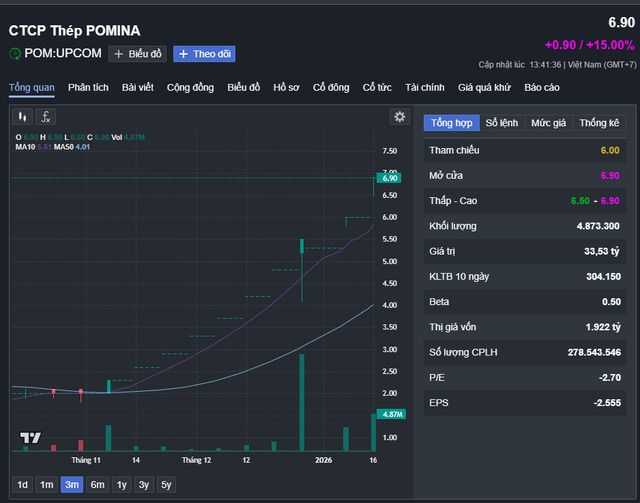This screenshot has width=640, height=503.
Task: Click the TradingView logo on chart
Action: [30, 438]
